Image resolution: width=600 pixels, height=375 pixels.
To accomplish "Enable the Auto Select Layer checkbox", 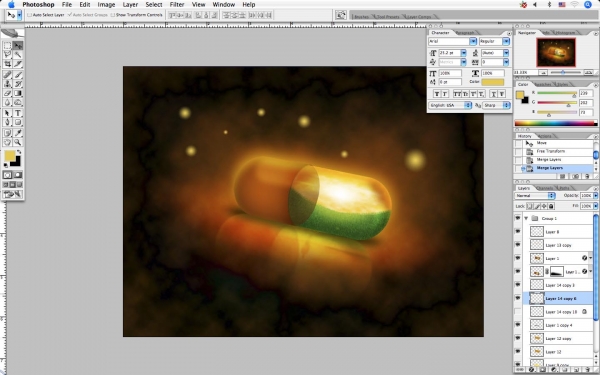I will pyautogui.click(x=29, y=15).
